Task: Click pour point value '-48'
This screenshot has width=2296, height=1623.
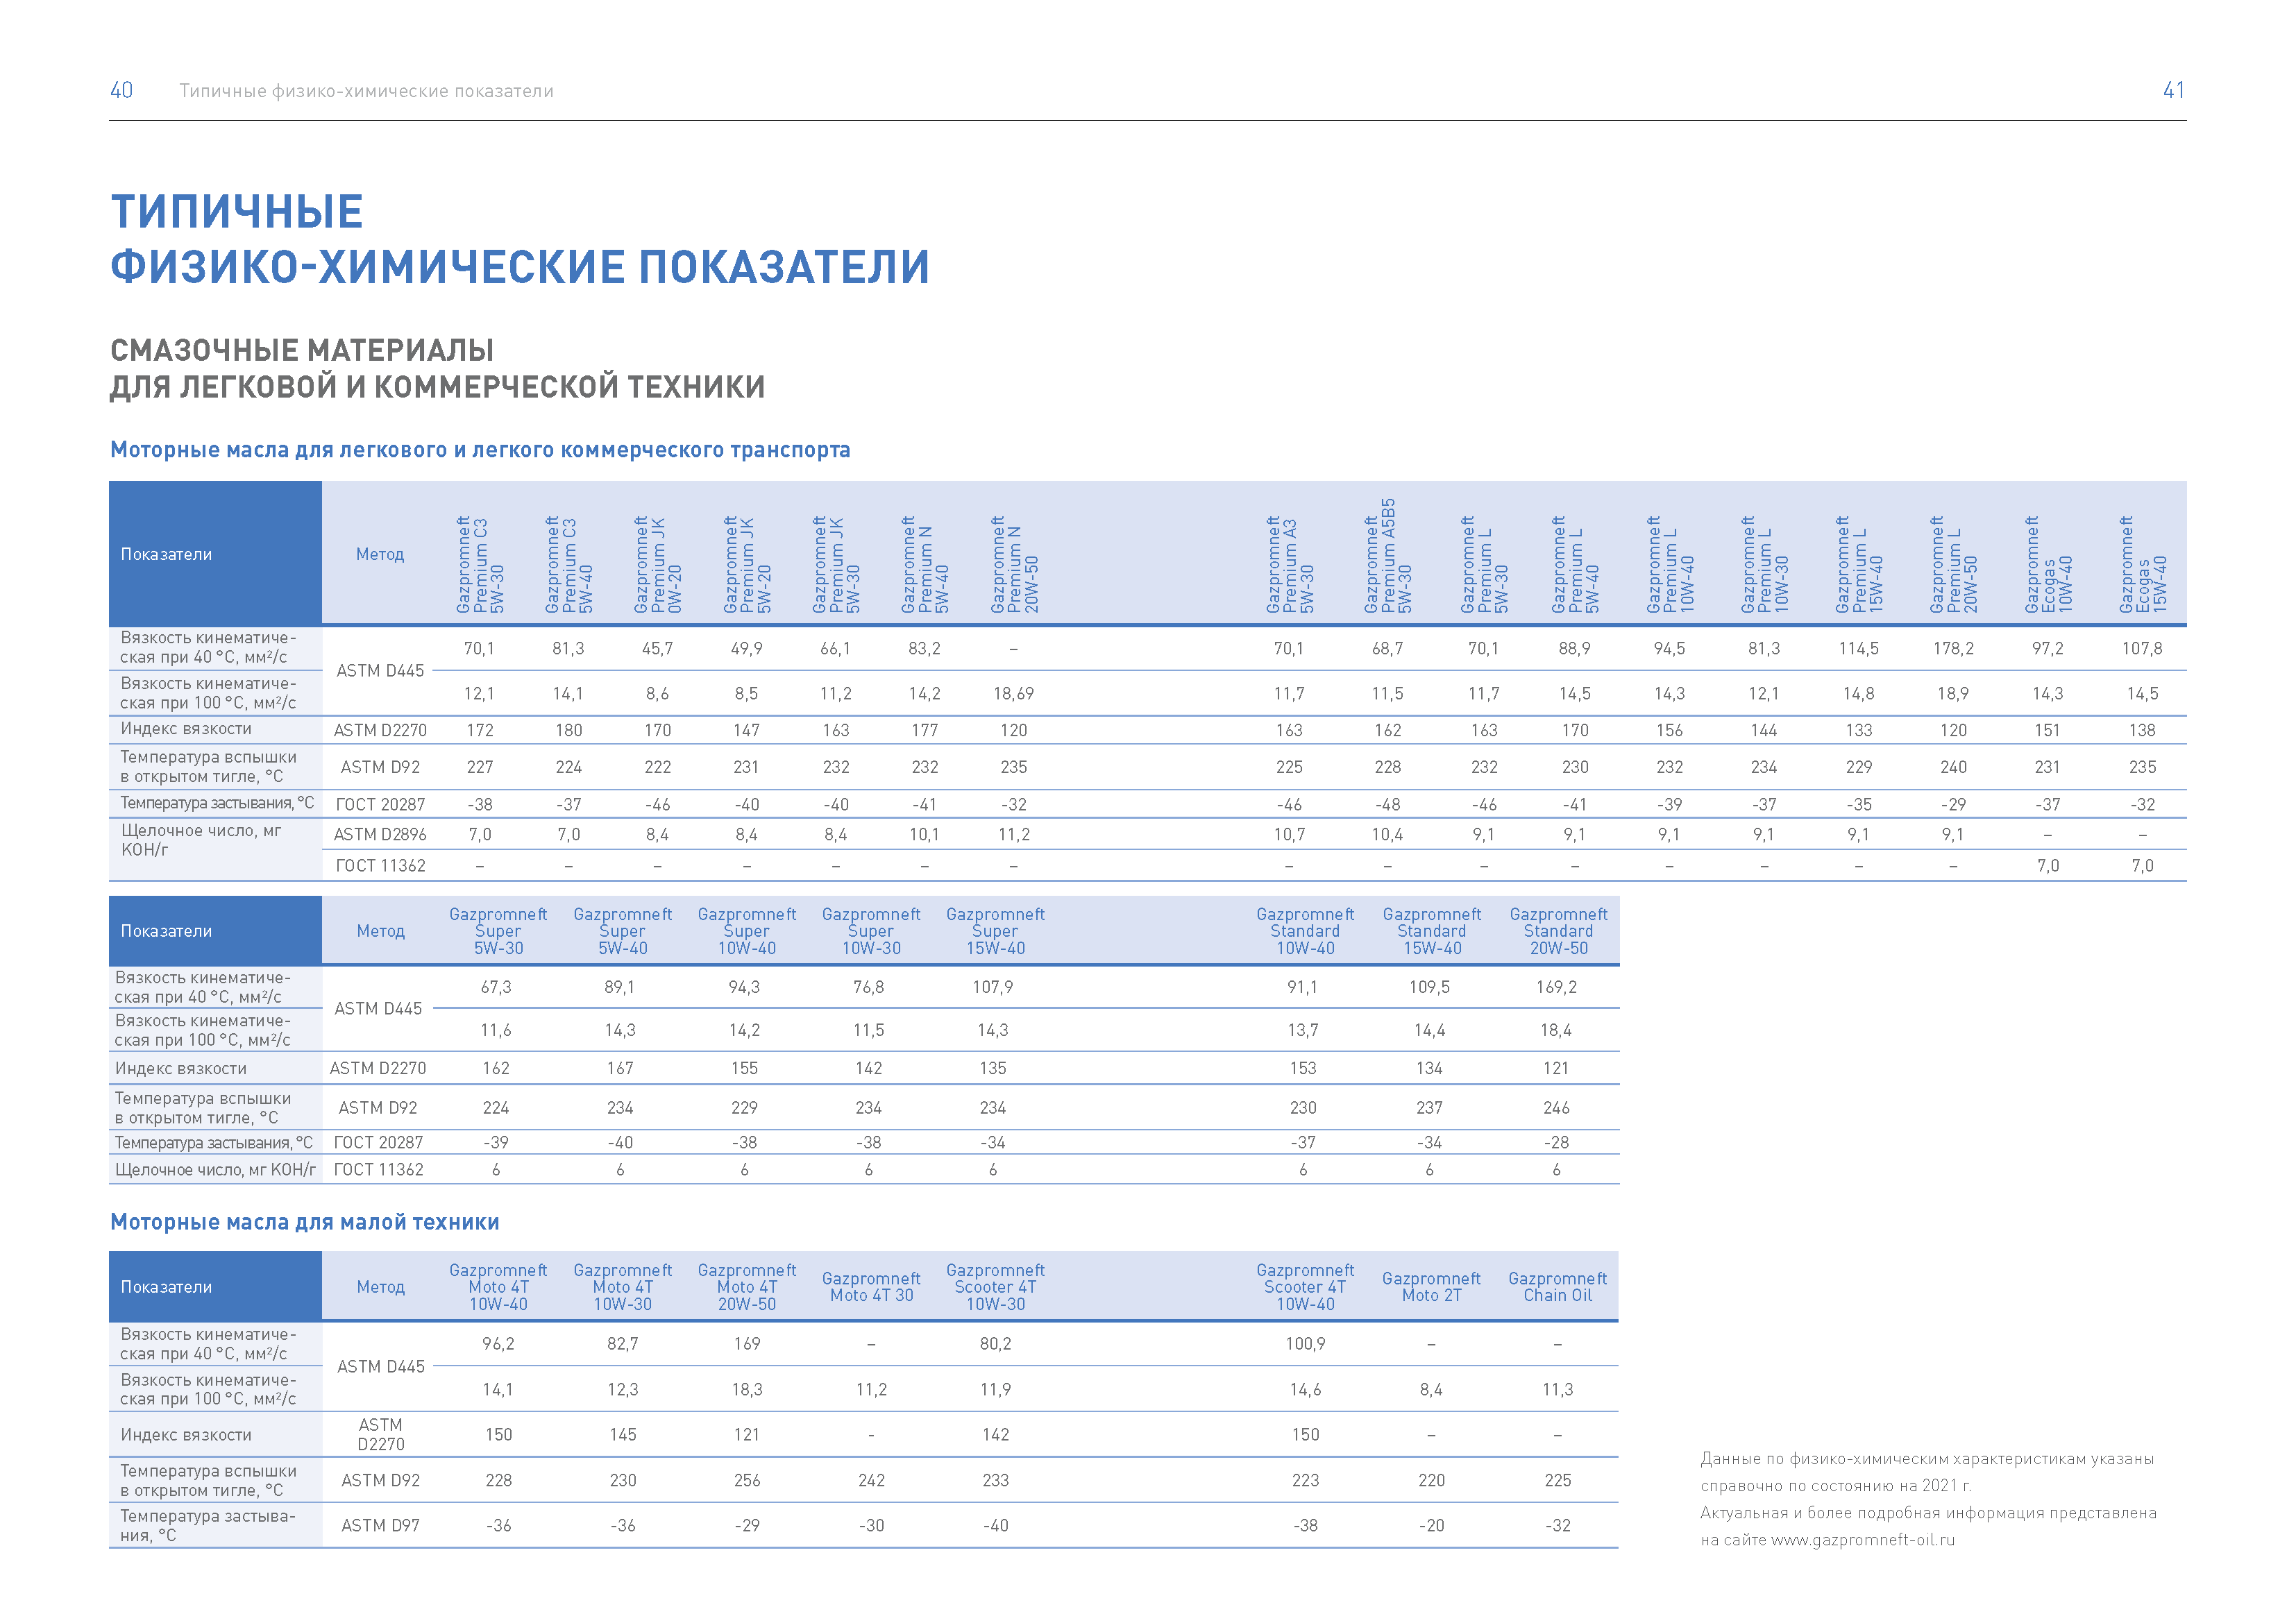Action: point(1387,804)
